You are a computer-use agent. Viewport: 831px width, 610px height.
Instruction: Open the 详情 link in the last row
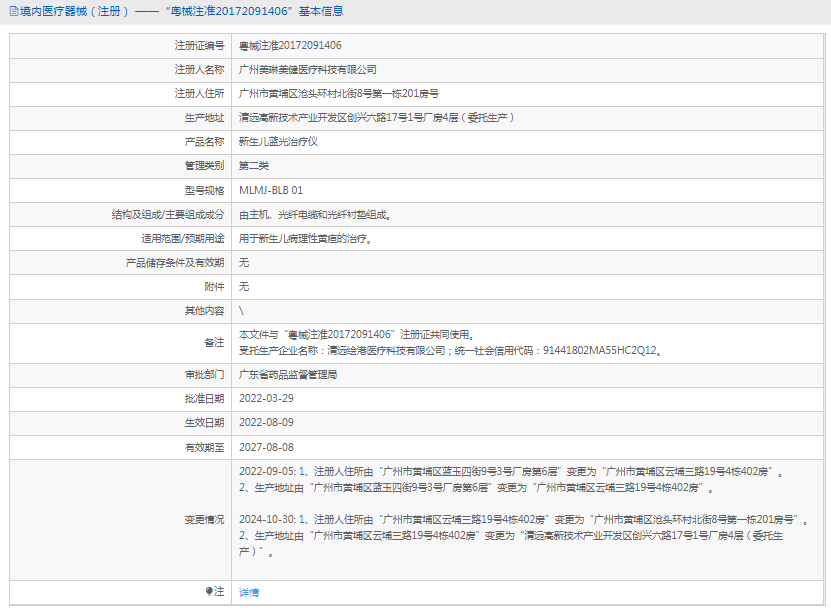coord(249,593)
